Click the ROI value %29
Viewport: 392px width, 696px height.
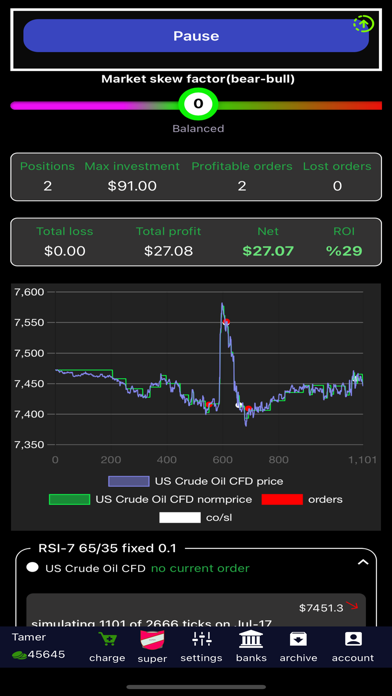[x=344, y=251]
